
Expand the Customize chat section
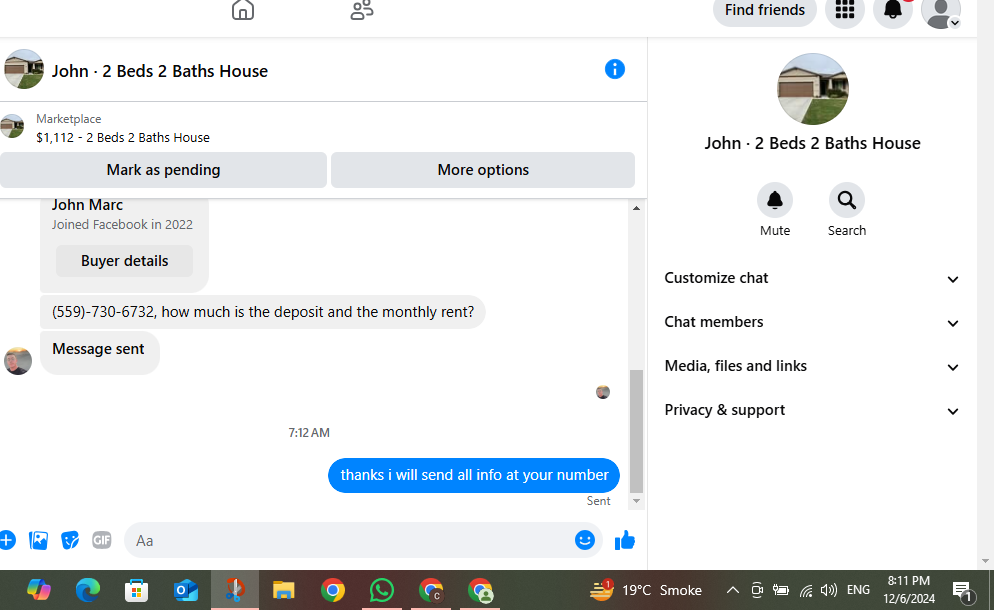click(x=811, y=278)
